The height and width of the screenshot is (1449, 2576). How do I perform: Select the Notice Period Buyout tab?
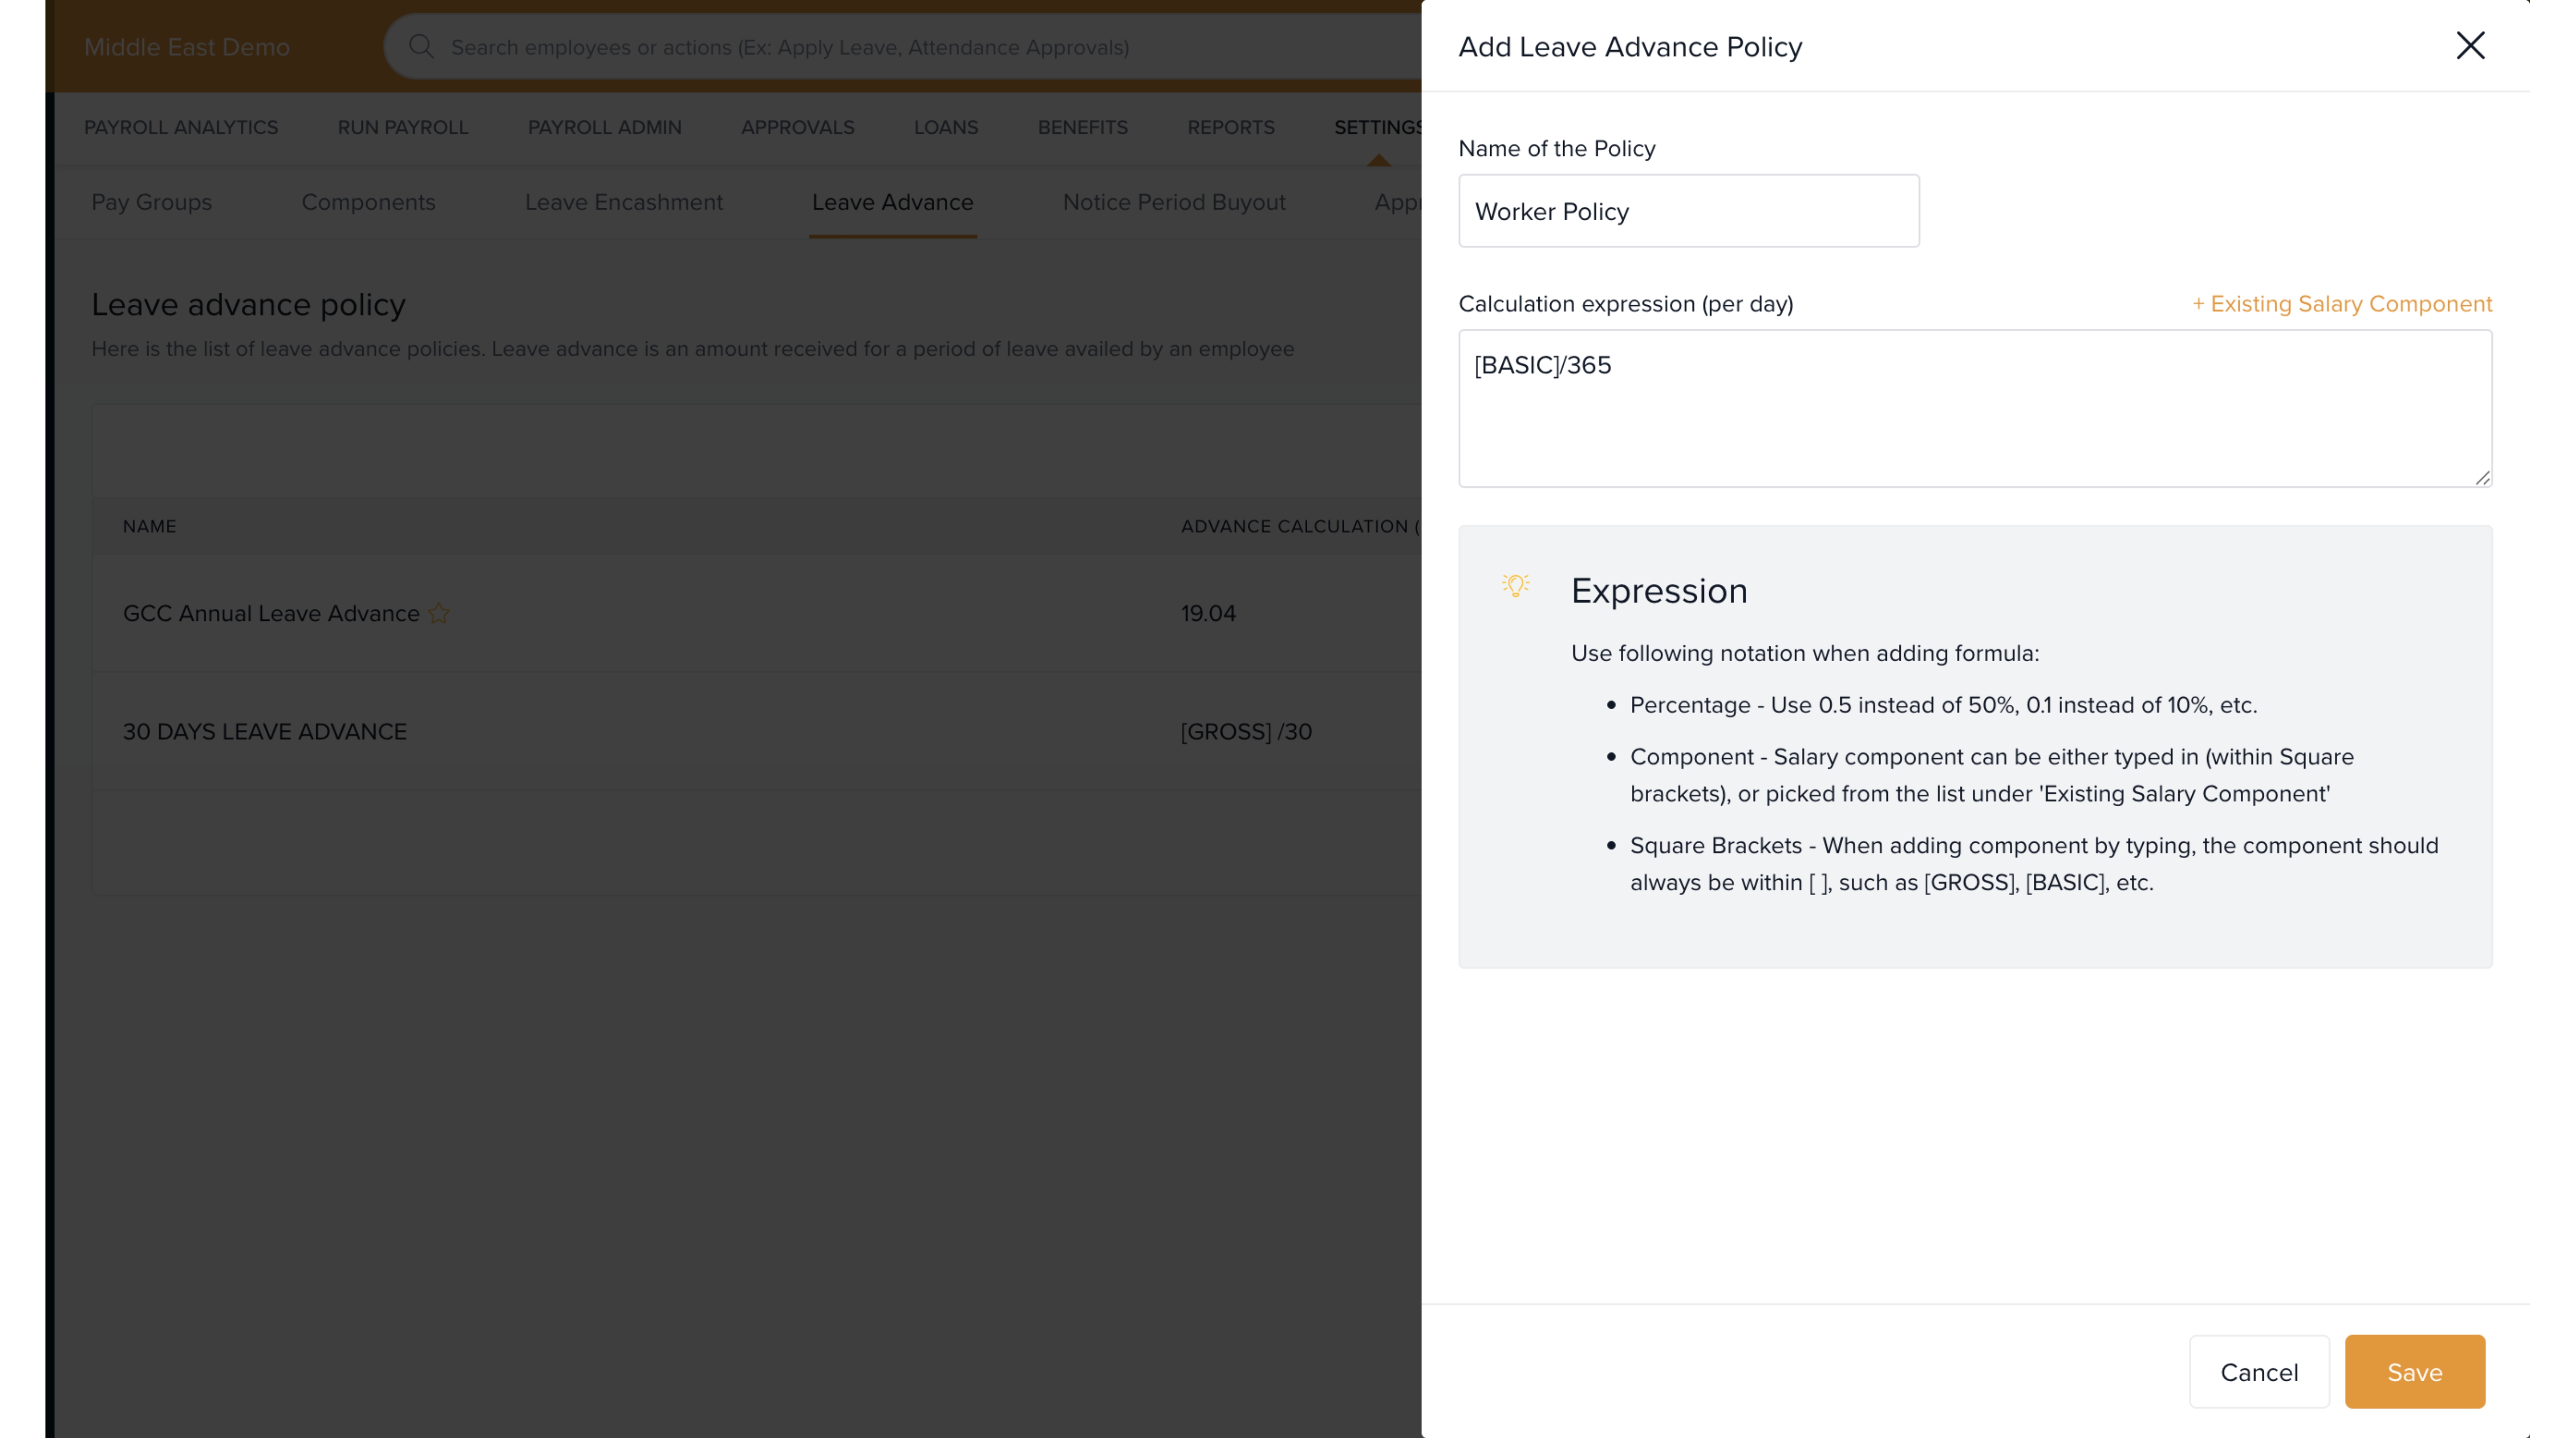[1173, 202]
